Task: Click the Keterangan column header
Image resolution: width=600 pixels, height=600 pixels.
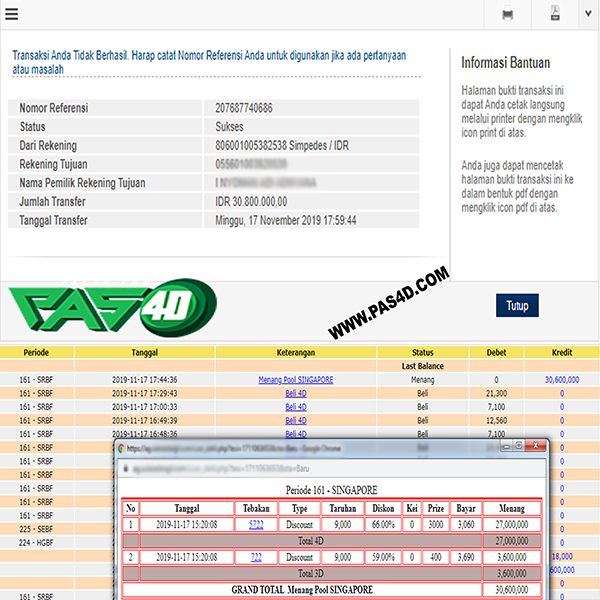Action: 296,352
